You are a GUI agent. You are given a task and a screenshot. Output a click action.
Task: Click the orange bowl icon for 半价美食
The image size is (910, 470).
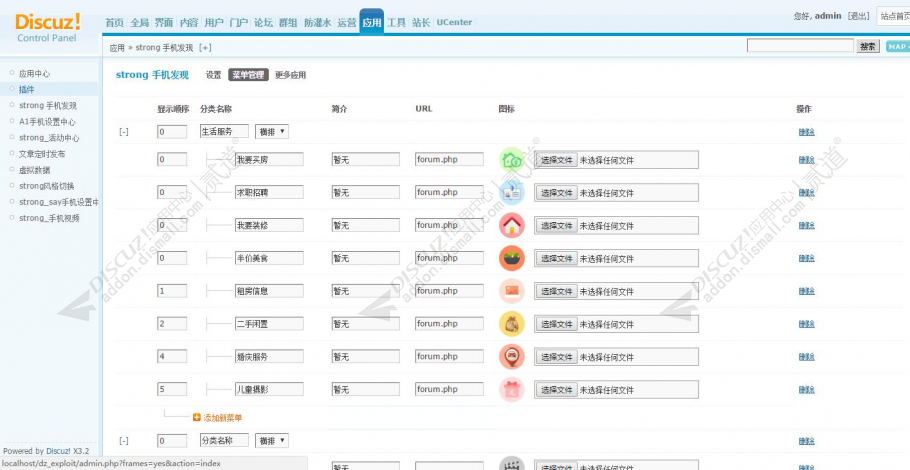click(511, 258)
